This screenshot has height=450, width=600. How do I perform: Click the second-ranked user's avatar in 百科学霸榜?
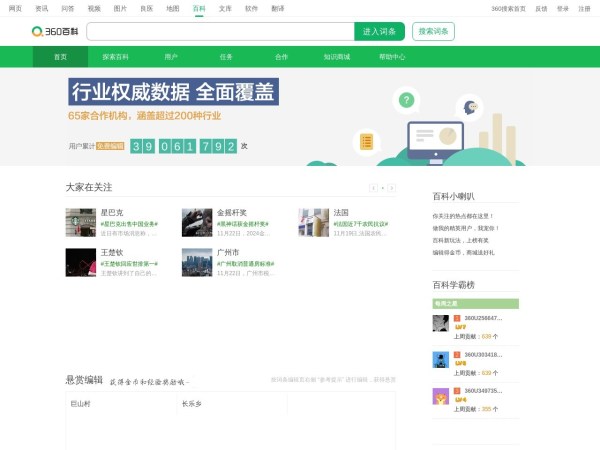tap(440, 359)
